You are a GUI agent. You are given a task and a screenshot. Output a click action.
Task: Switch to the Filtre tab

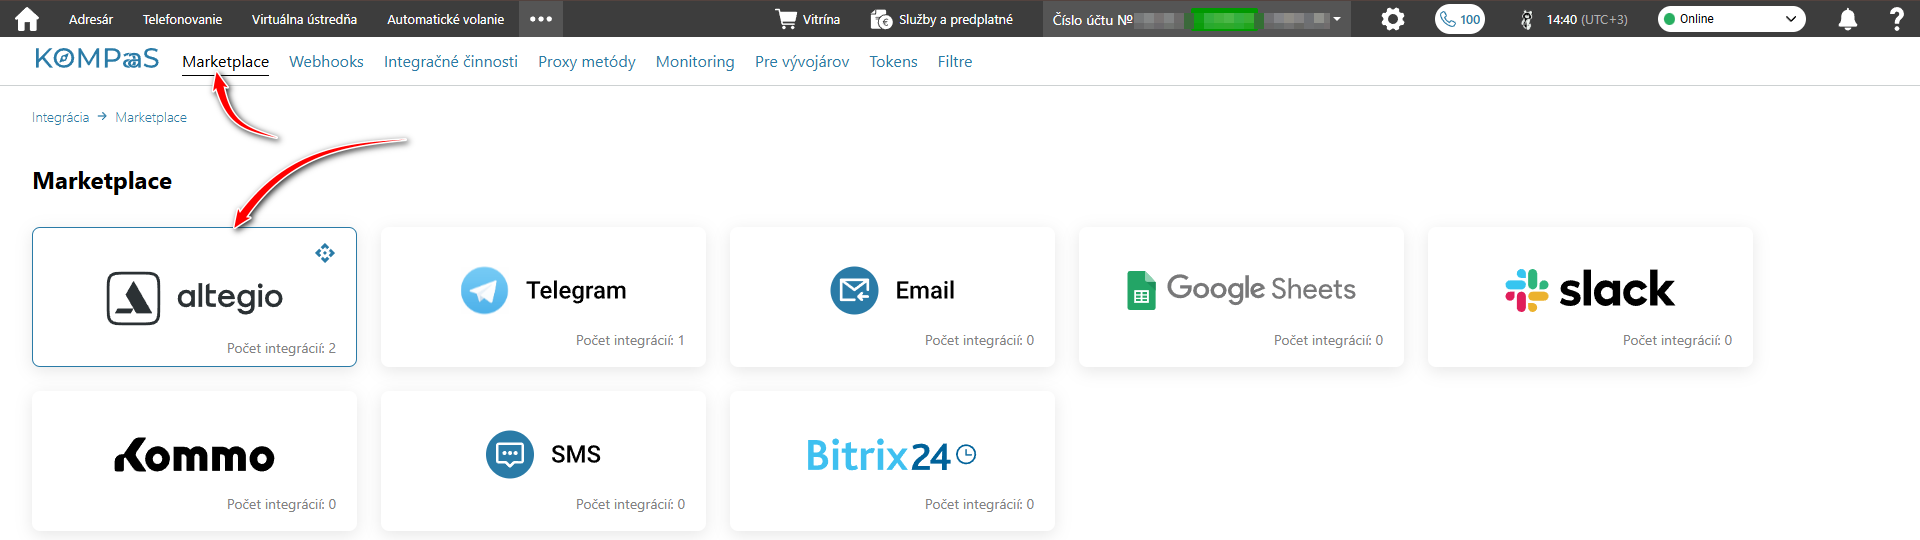point(955,61)
